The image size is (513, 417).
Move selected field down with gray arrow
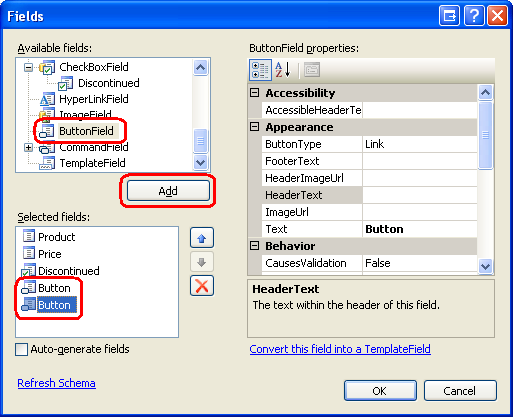202,262
